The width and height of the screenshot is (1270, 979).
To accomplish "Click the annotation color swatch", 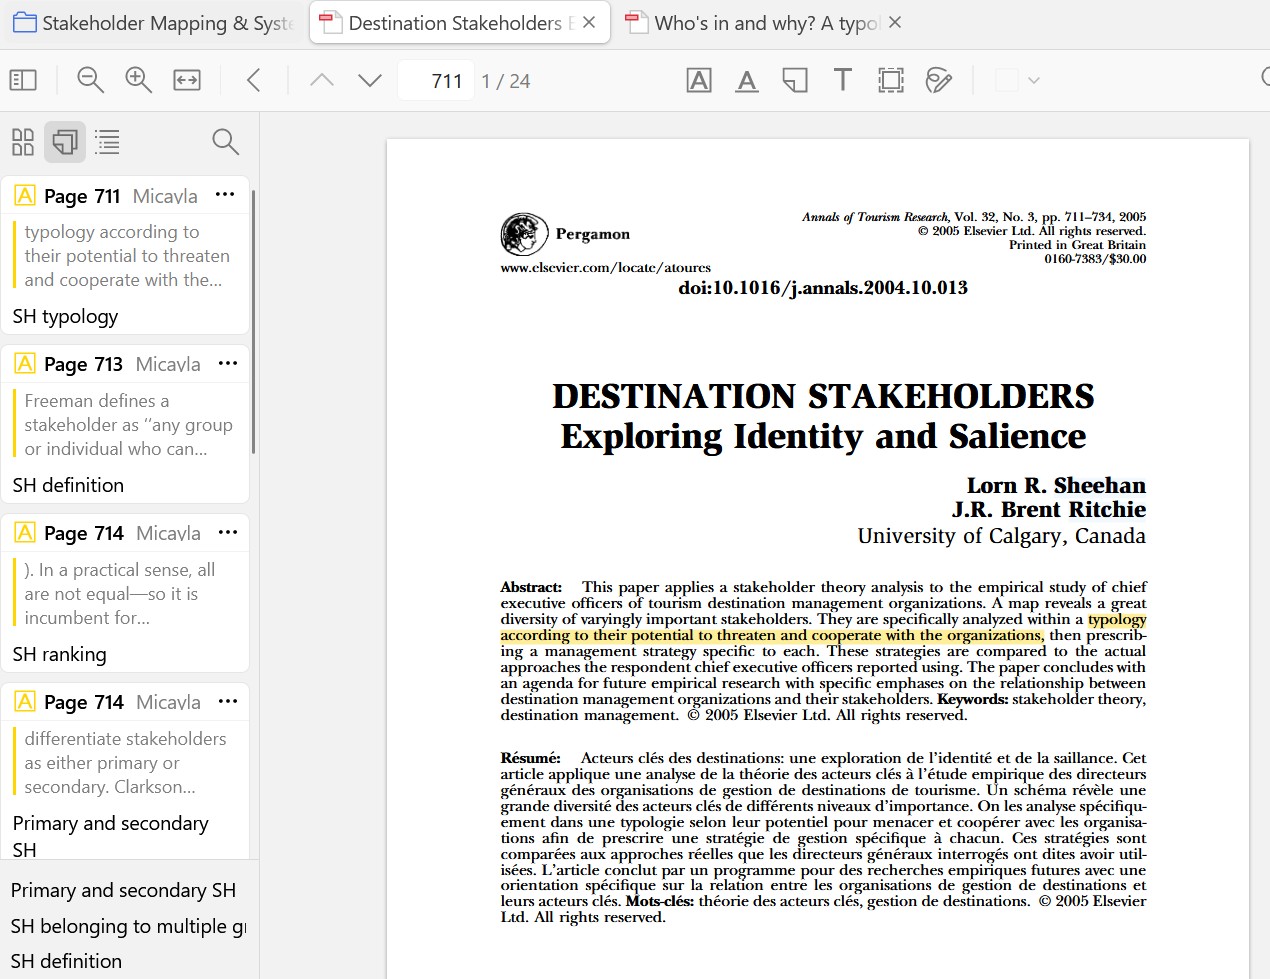I will pyautogui.click(x=1007, y=81).
